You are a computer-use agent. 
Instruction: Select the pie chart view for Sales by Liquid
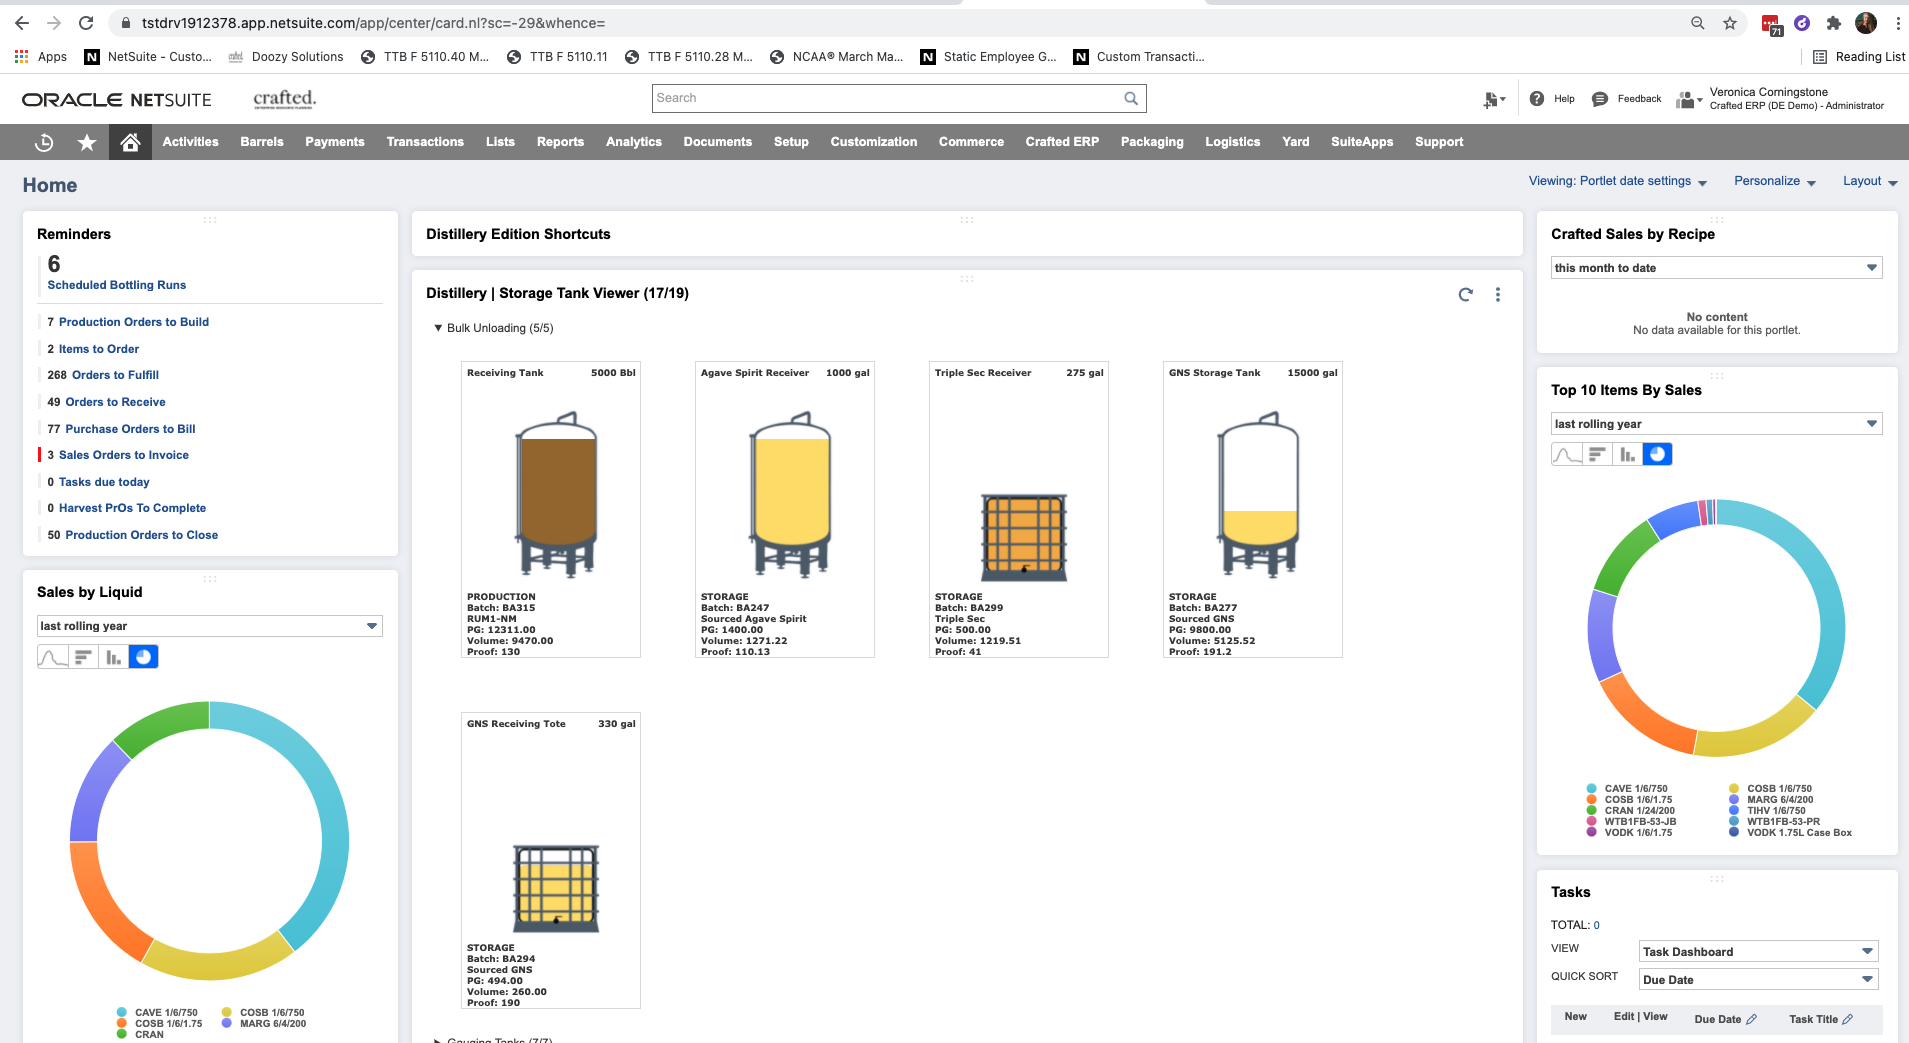(x=143, y=656)
